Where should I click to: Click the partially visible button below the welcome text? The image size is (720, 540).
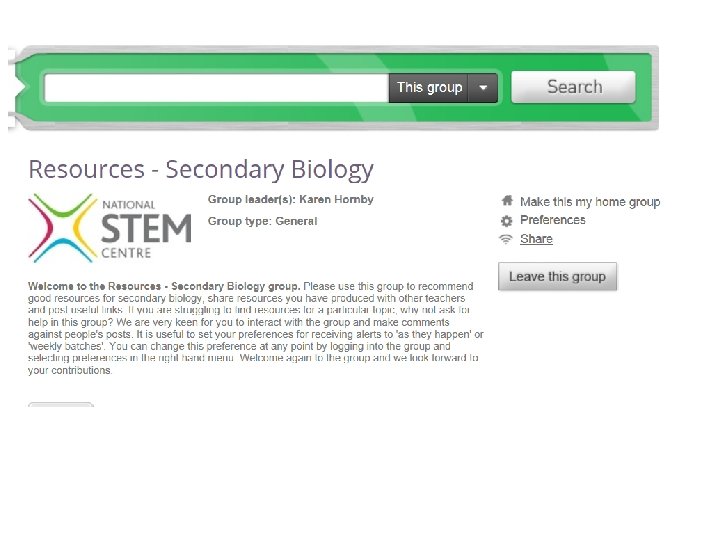(x=60, y=405)
